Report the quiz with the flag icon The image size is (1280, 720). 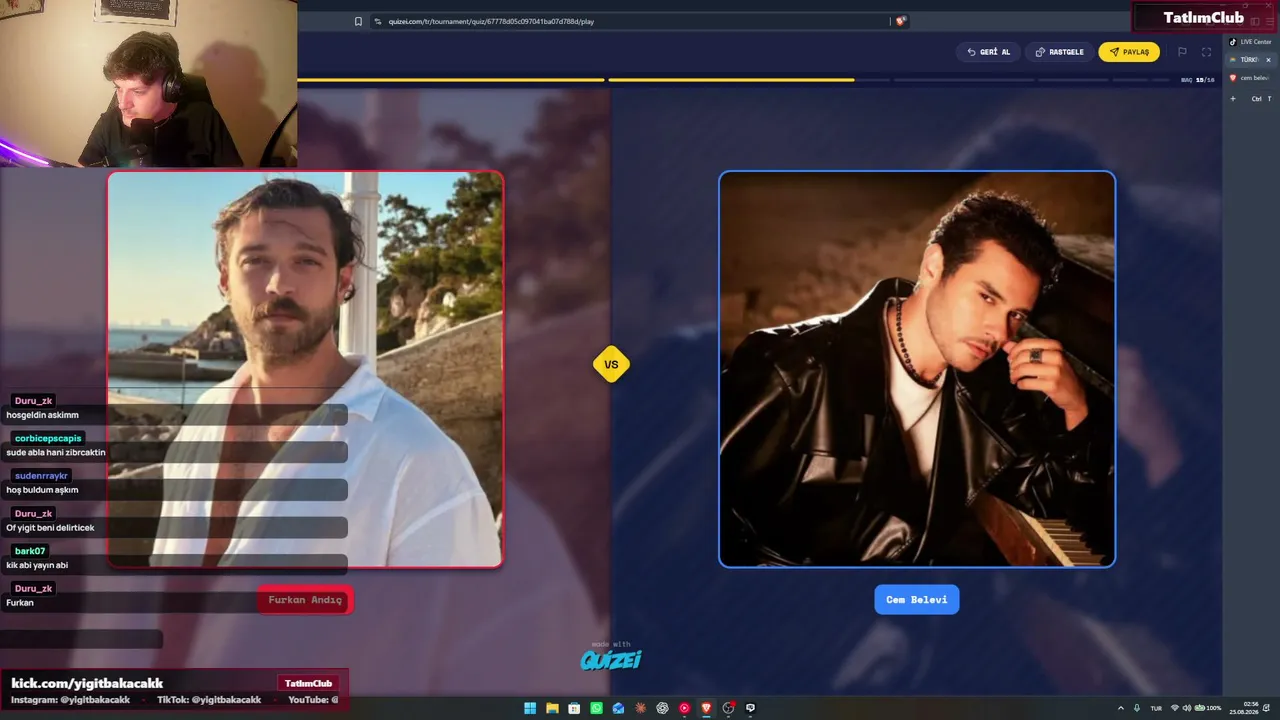click(x=1182, y=52)
